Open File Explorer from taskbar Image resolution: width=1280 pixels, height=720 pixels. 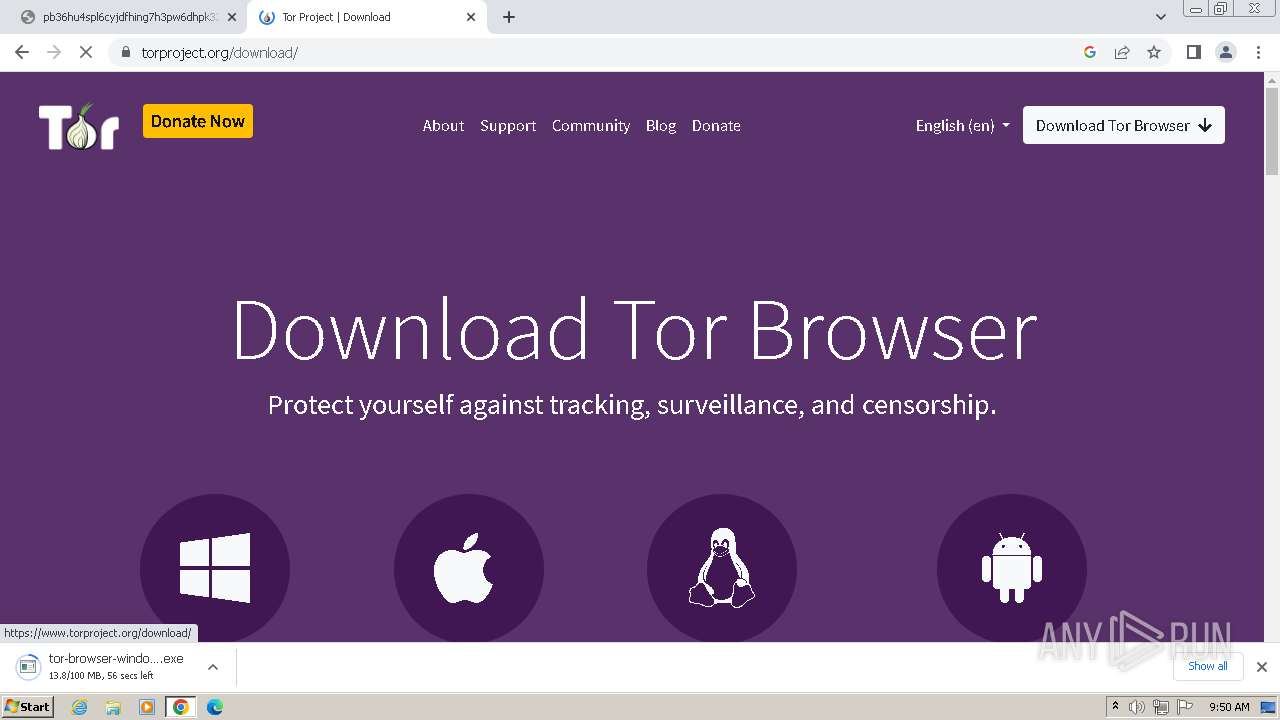point(113,707)
